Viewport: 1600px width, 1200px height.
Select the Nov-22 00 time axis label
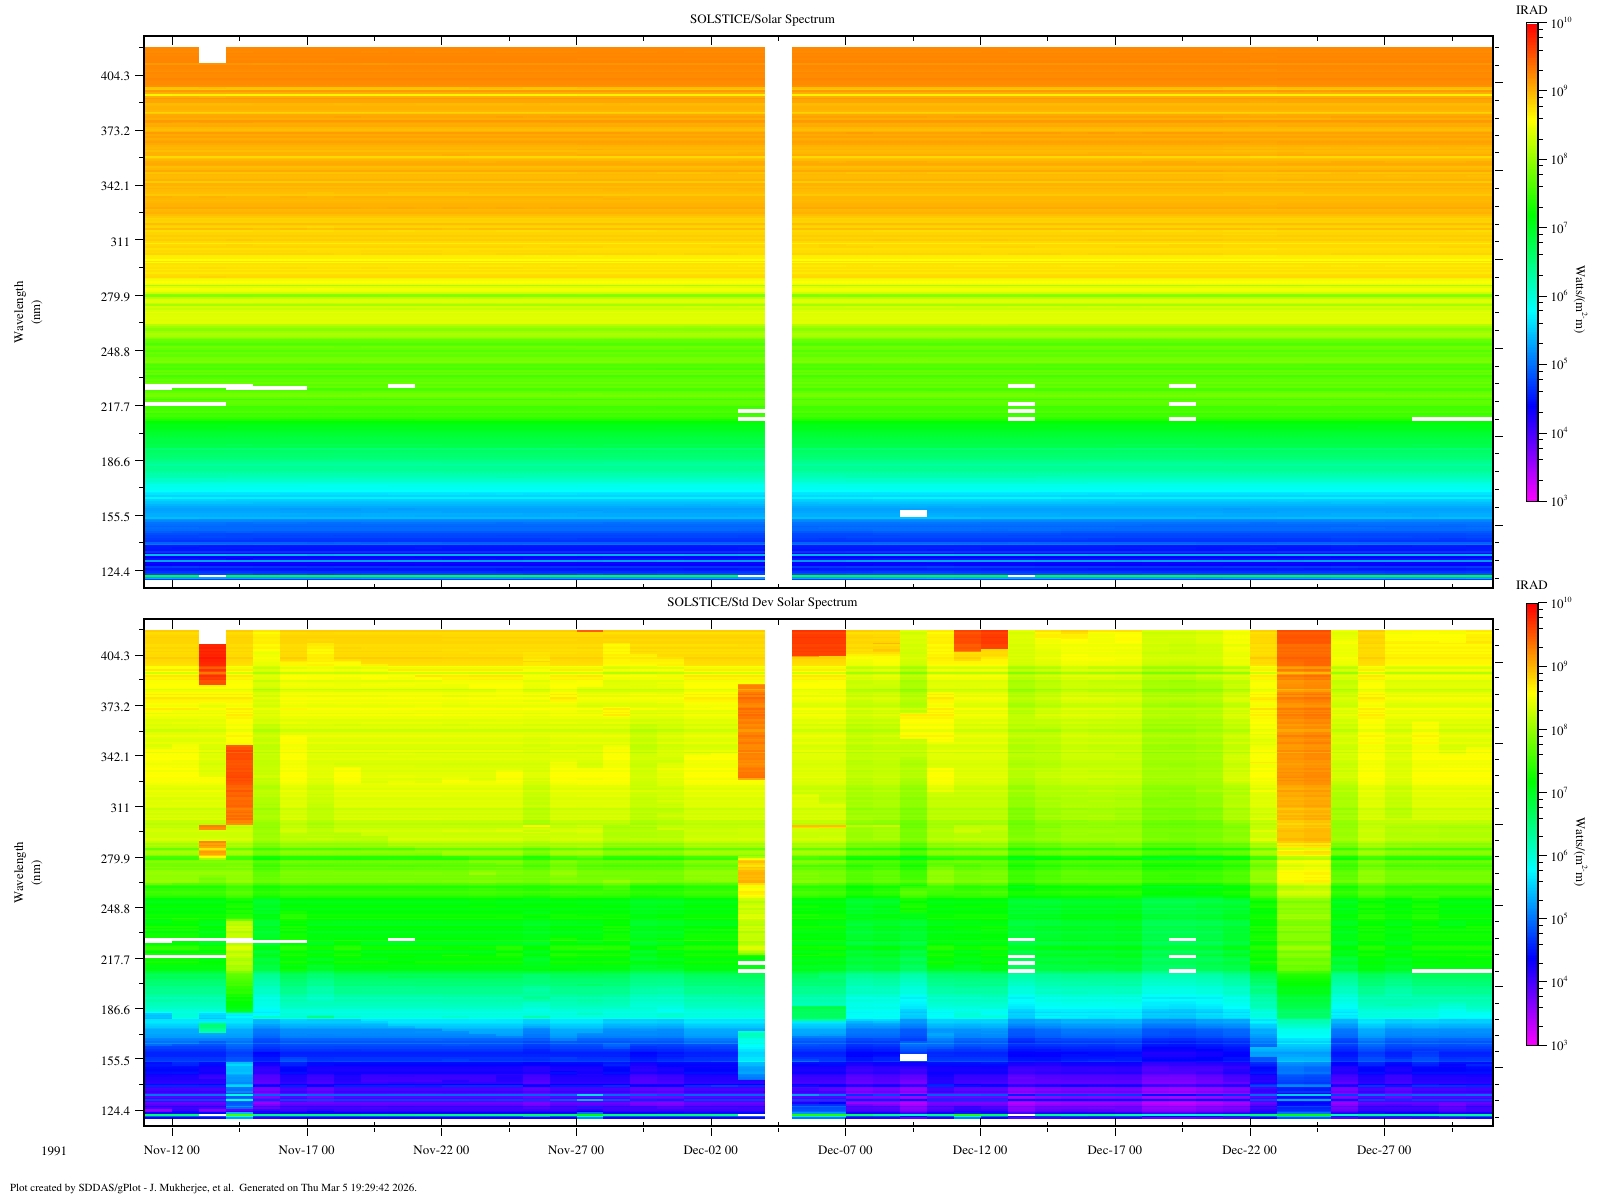[x=441, y=1150]
